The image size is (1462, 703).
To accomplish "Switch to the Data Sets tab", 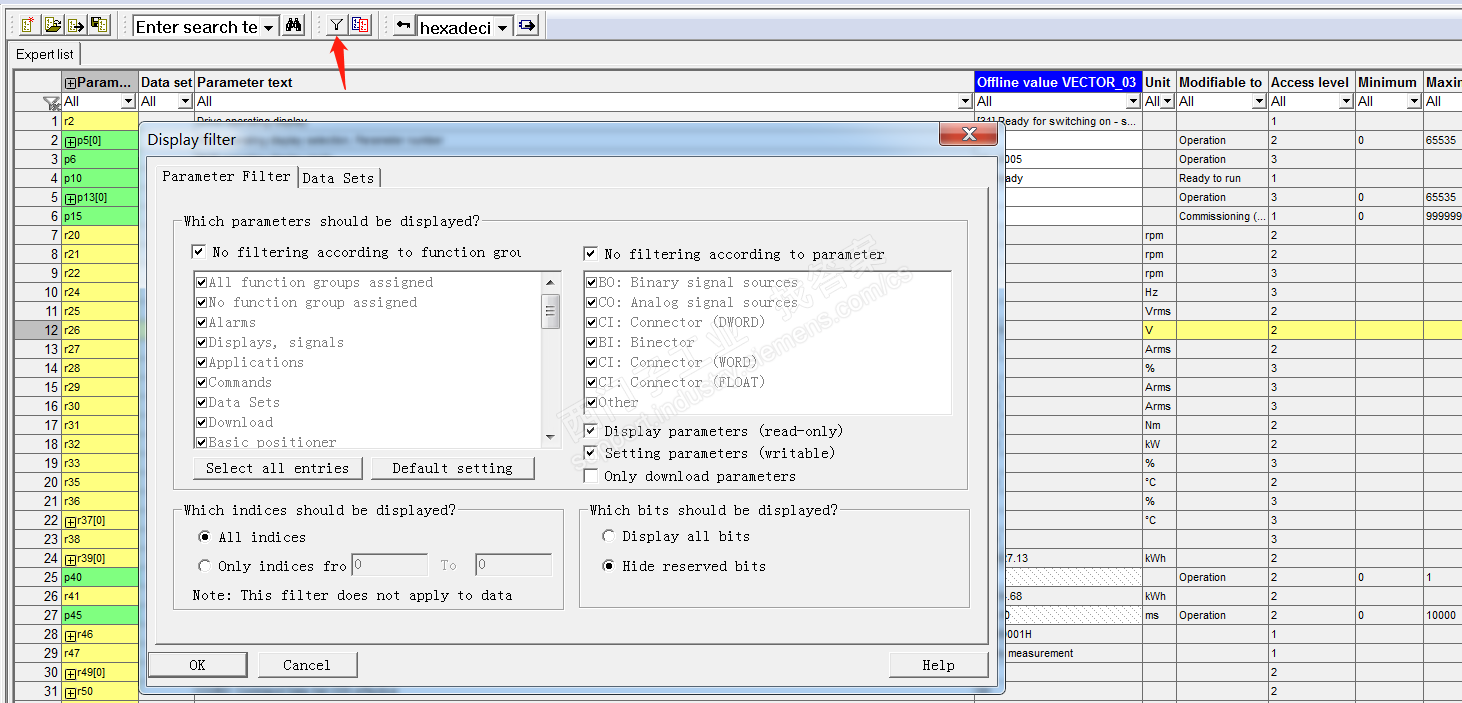I will [338, 178].
